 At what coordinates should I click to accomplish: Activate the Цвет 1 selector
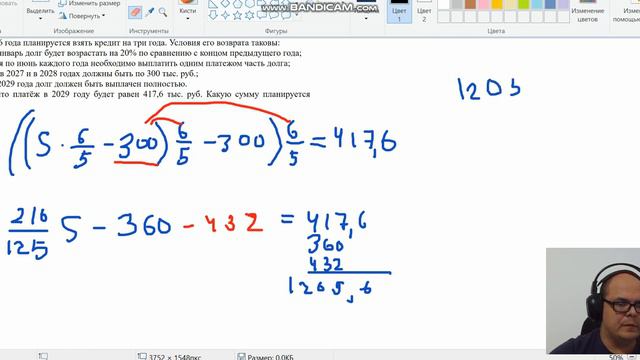[x=399, y=11]
